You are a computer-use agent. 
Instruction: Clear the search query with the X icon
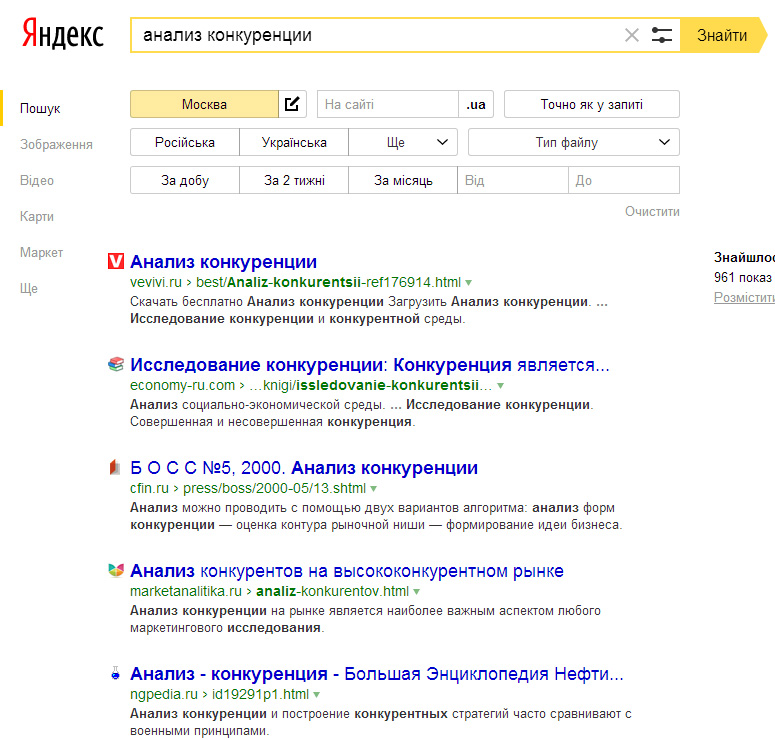click(632, 35)
